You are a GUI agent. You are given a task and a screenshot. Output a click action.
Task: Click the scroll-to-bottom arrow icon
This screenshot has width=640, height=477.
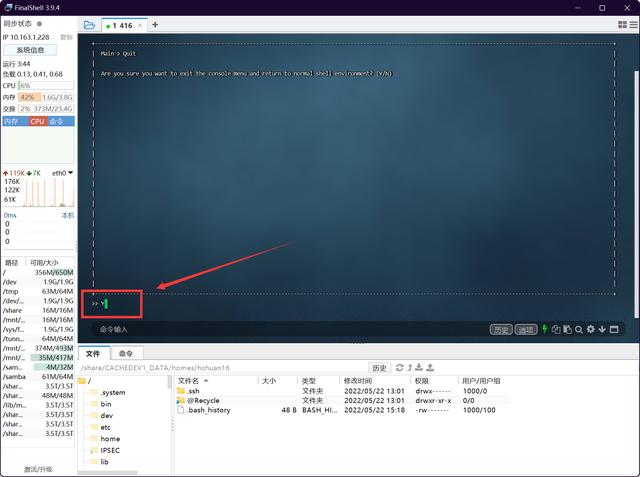coord(602,329)
